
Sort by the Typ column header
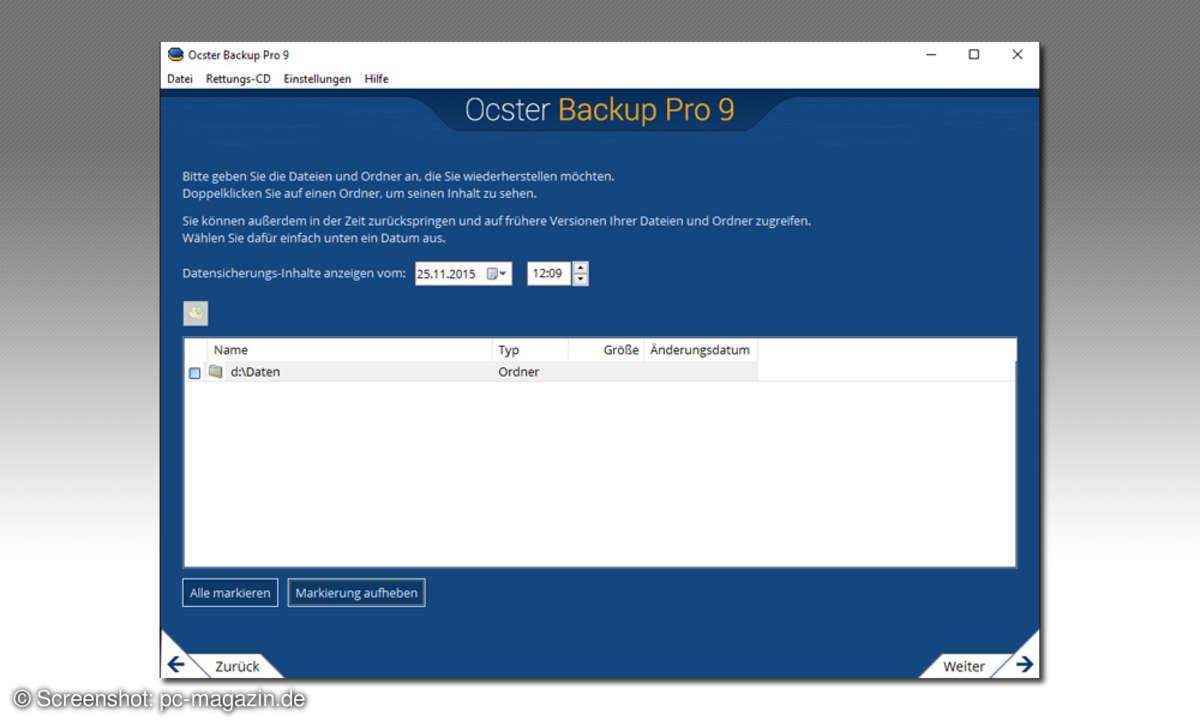click(x=531, y=350)
